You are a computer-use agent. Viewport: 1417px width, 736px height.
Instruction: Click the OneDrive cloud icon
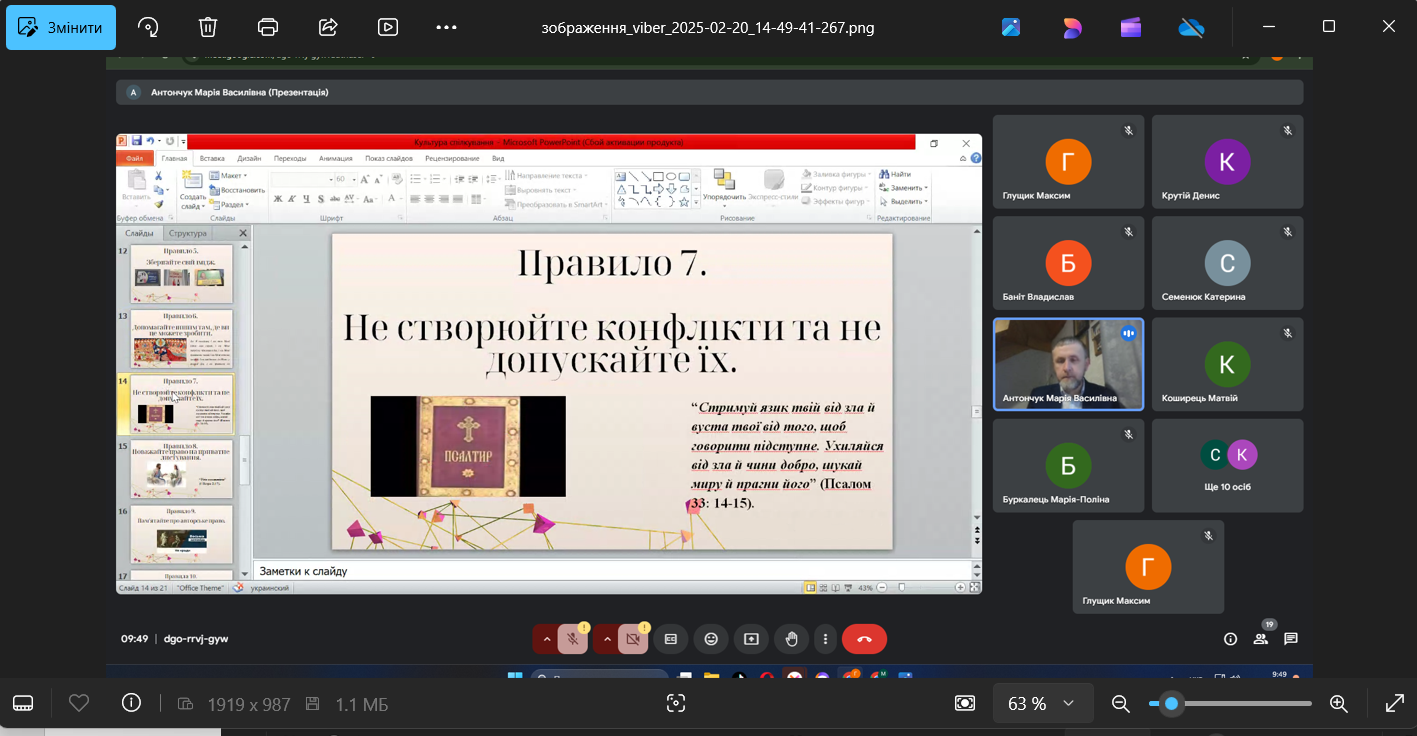[x=1191, y=27]
